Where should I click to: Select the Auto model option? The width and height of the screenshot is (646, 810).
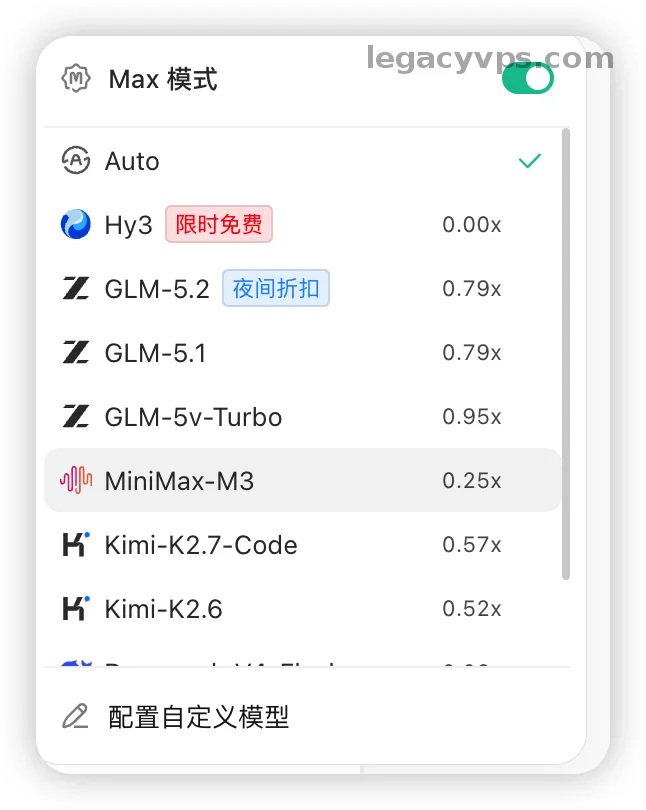click(303, 161)
